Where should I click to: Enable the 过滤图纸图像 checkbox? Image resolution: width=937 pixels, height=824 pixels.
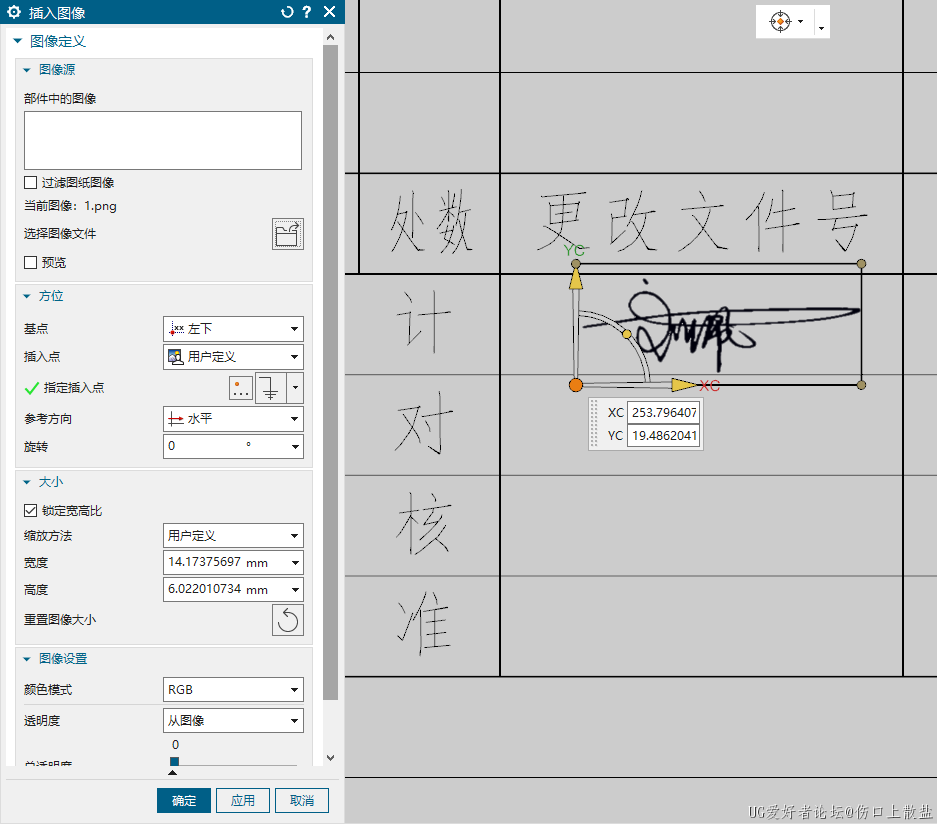pyautogui.click(x=31, y=183)
